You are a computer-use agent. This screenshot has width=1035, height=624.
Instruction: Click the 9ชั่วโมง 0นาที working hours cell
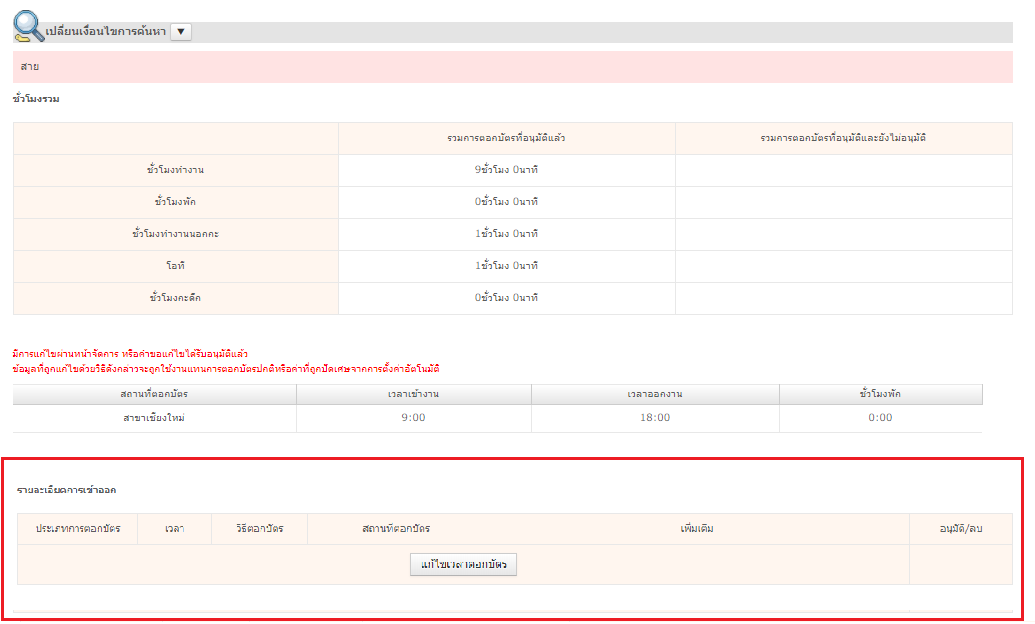(506, 171)
